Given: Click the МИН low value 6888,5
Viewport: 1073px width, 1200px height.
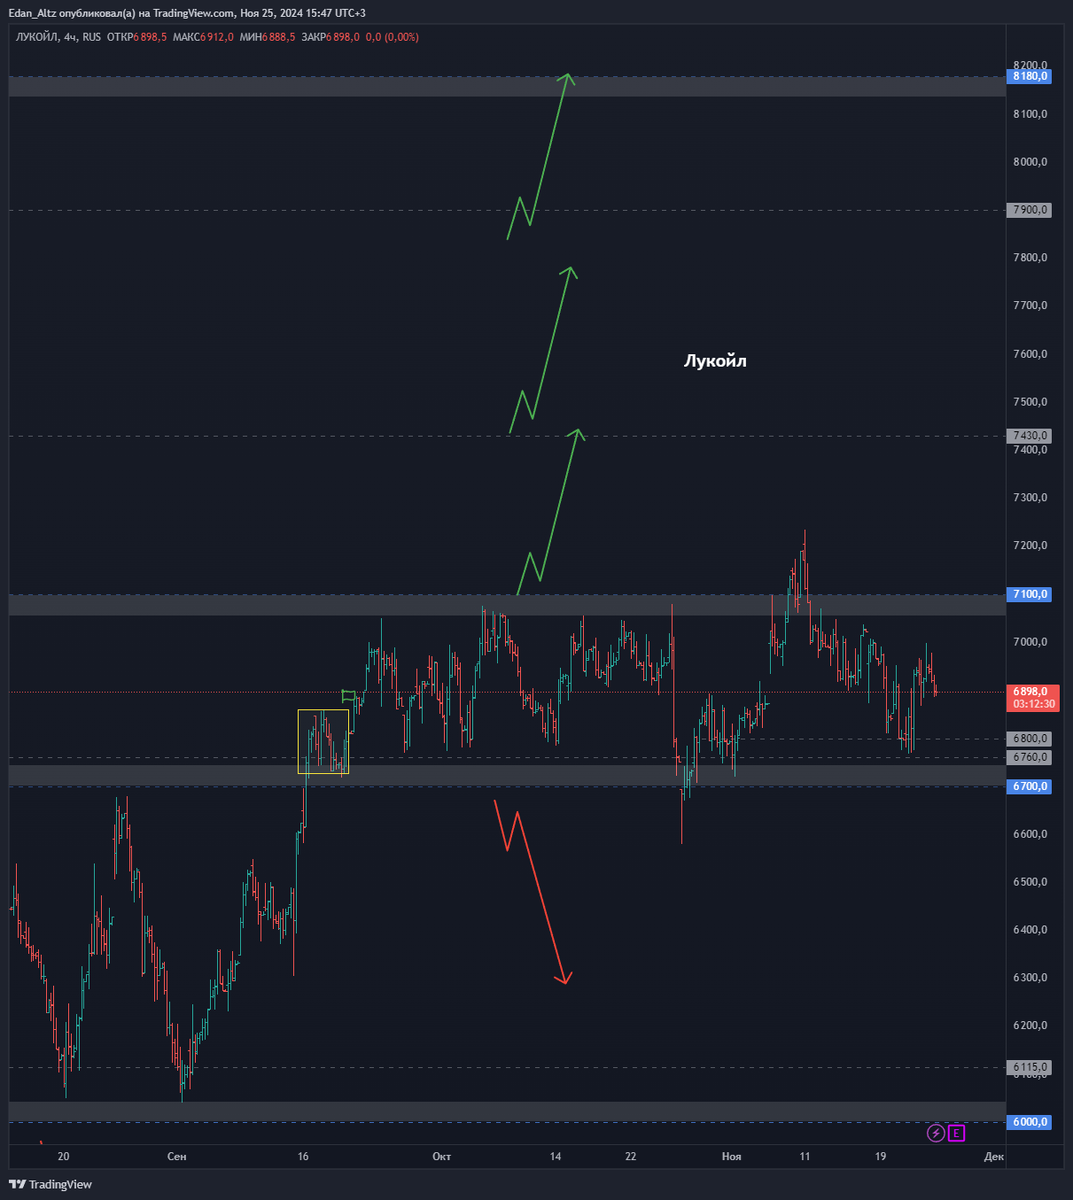Looking at the screenshot, I should [x=279, y=37].
